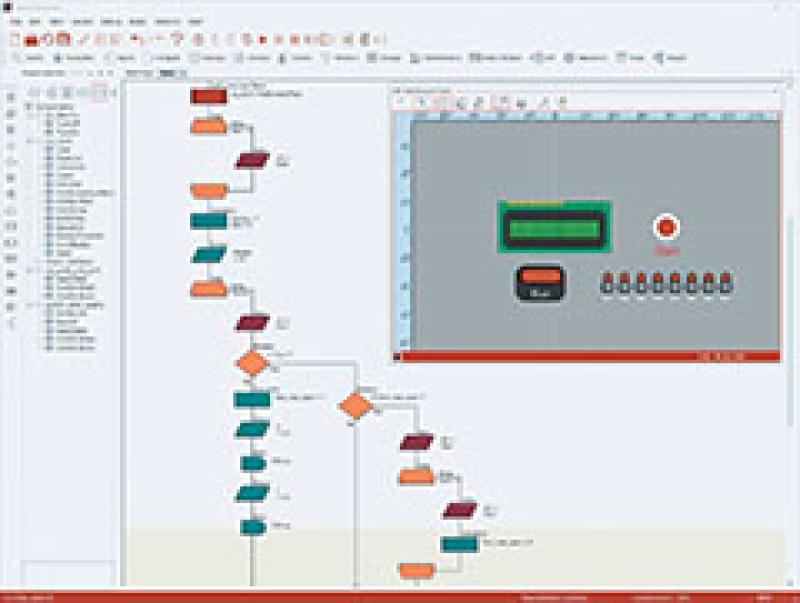This screenshot has height=603, width=800.
Task: Open the File menu
Action: 10,16
